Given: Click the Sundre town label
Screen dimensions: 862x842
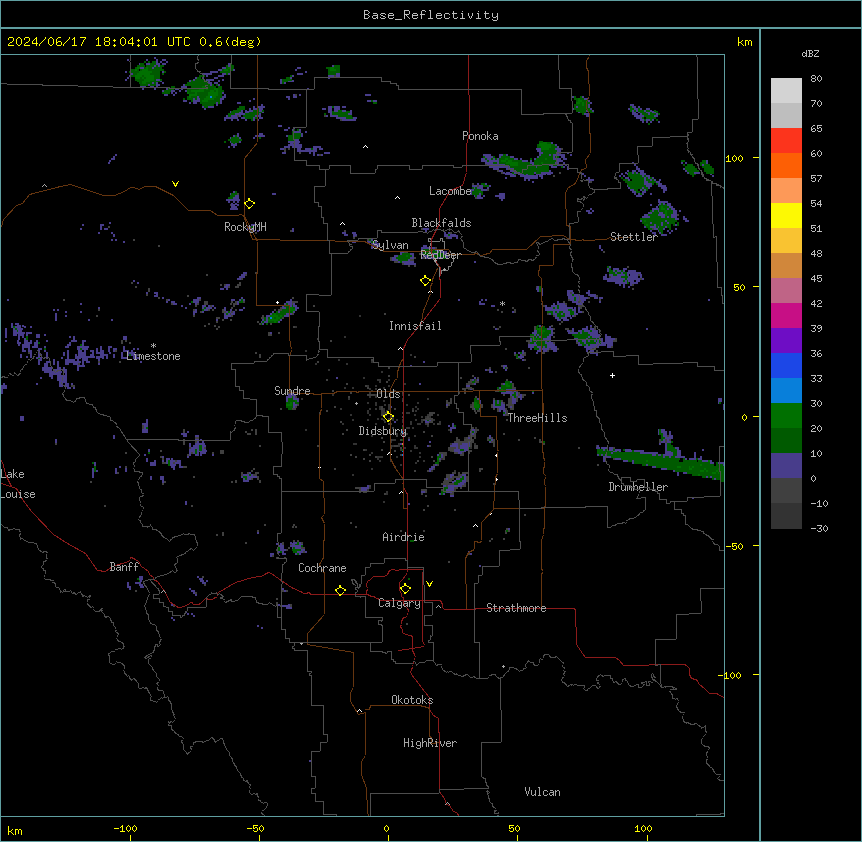Looking at the screenshot, I should [x=292, y=391].
